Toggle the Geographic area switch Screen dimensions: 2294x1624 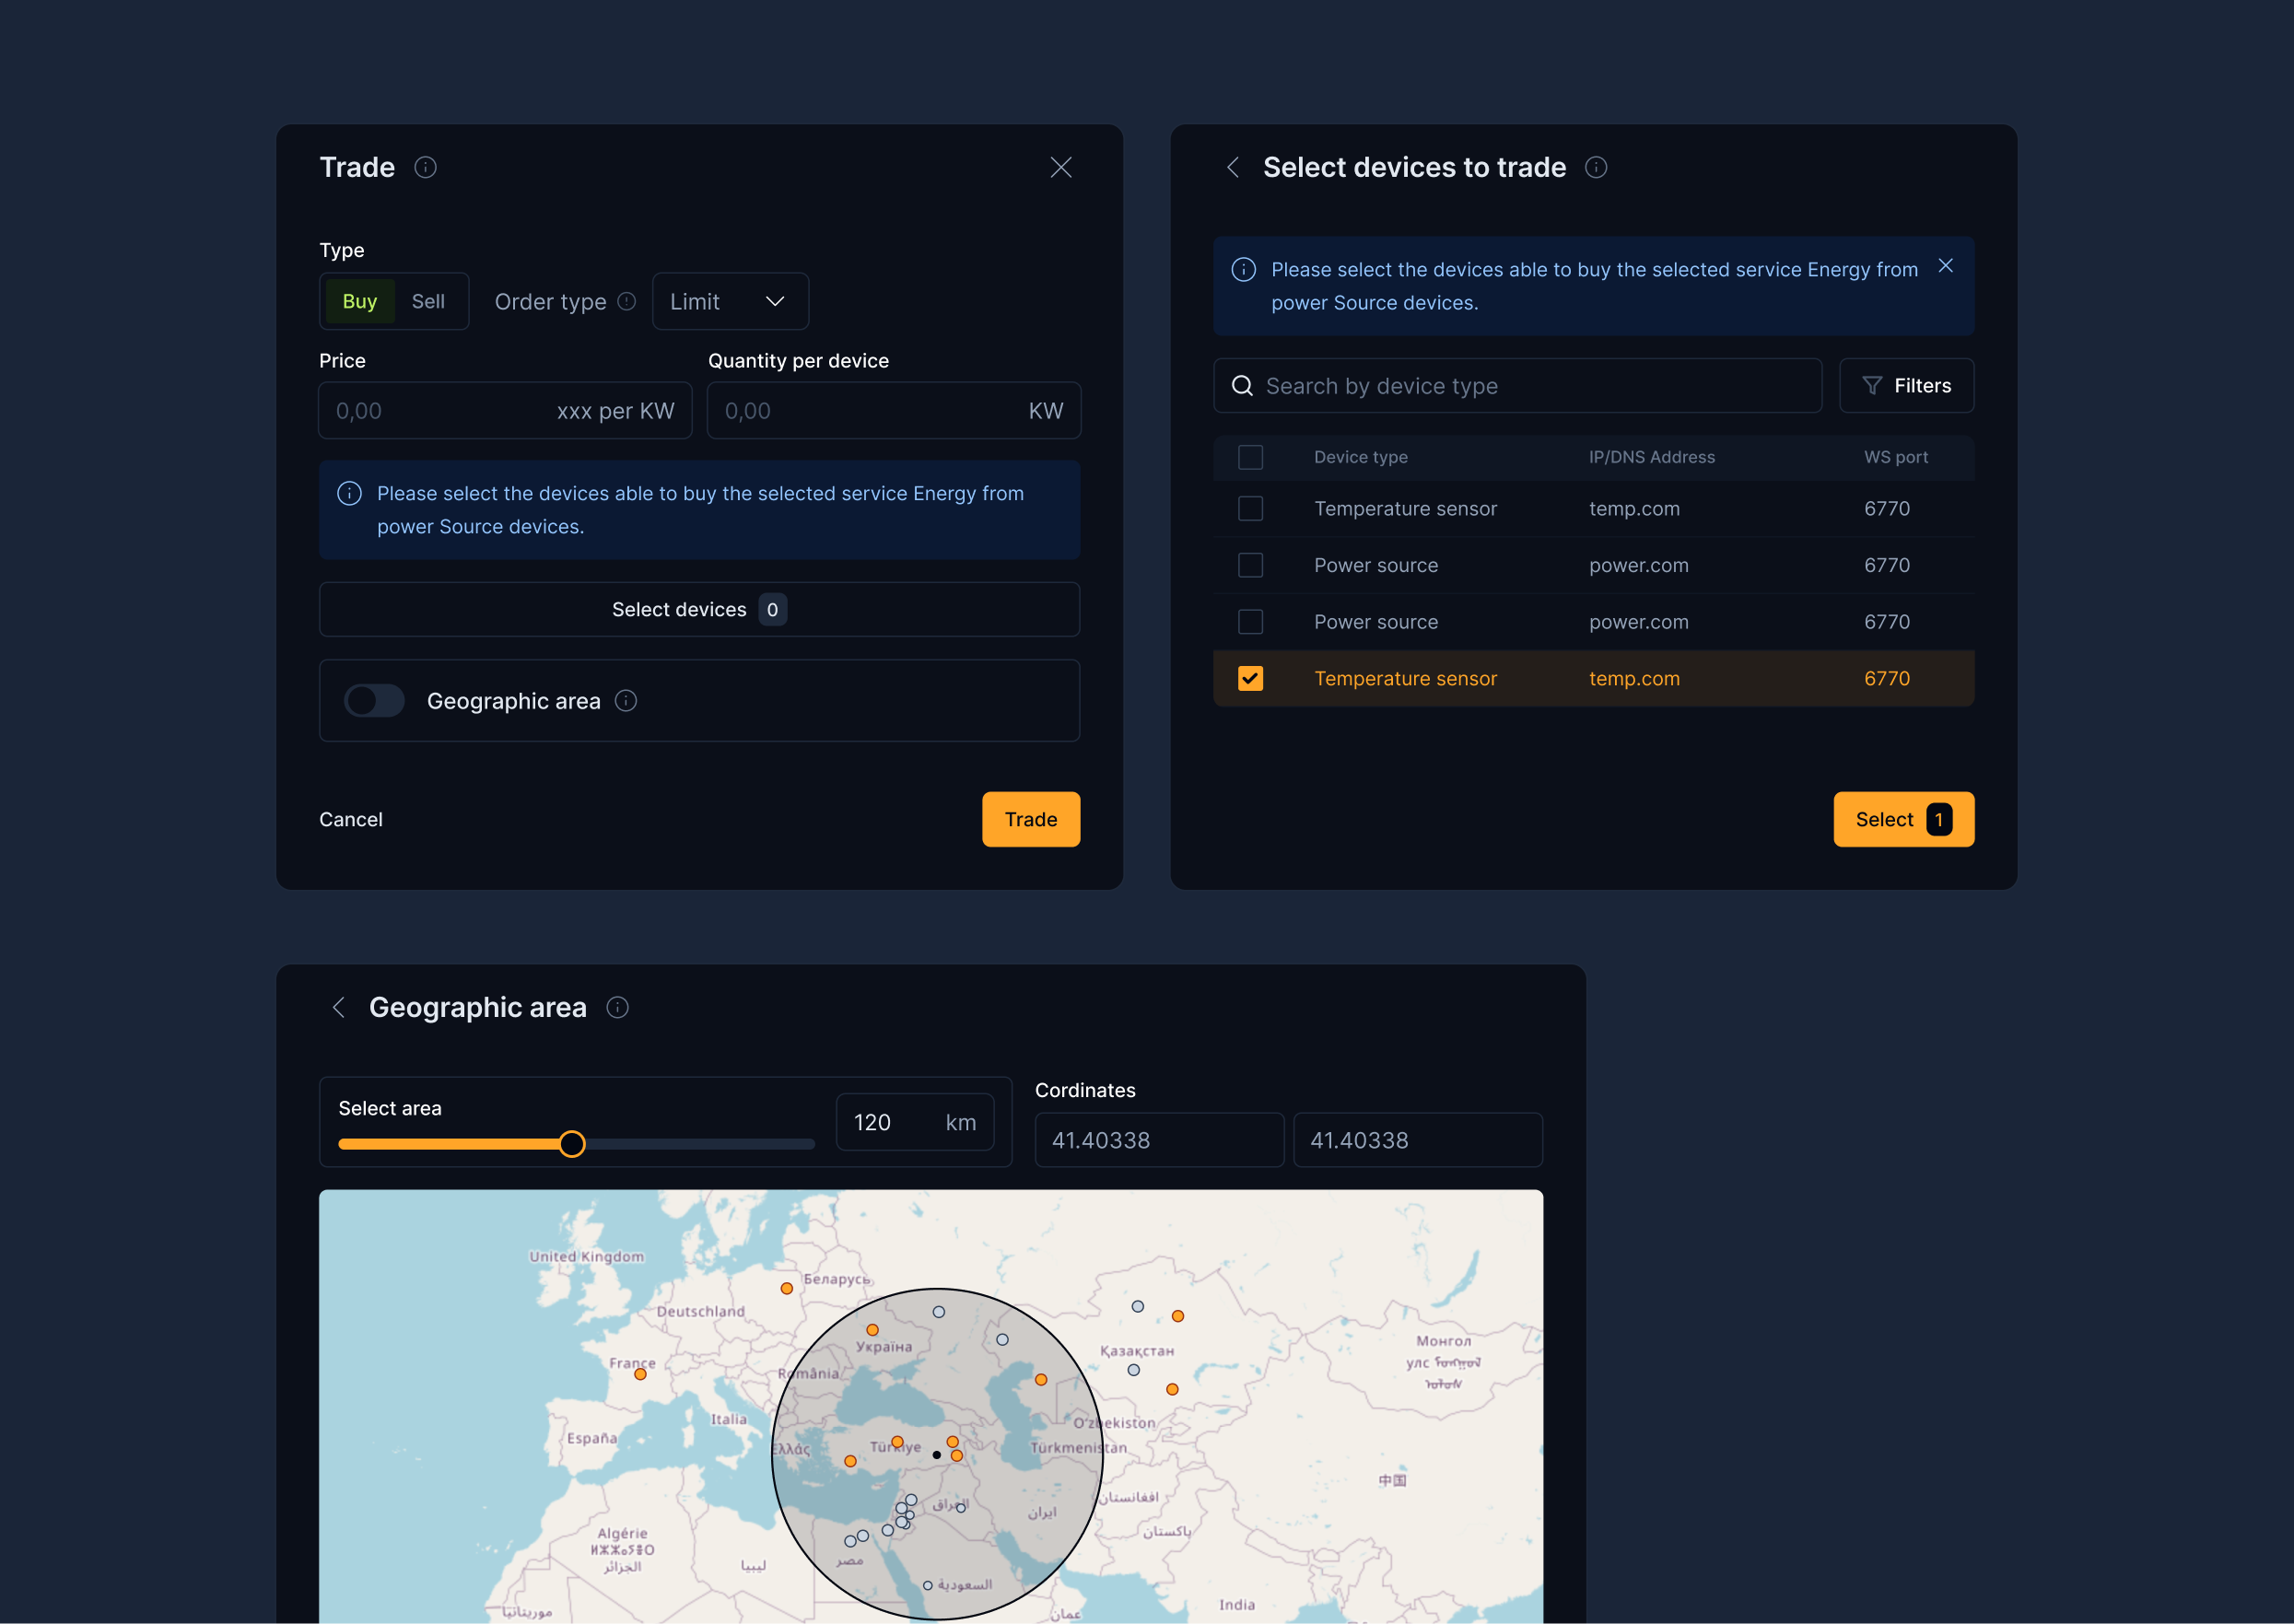374,701
